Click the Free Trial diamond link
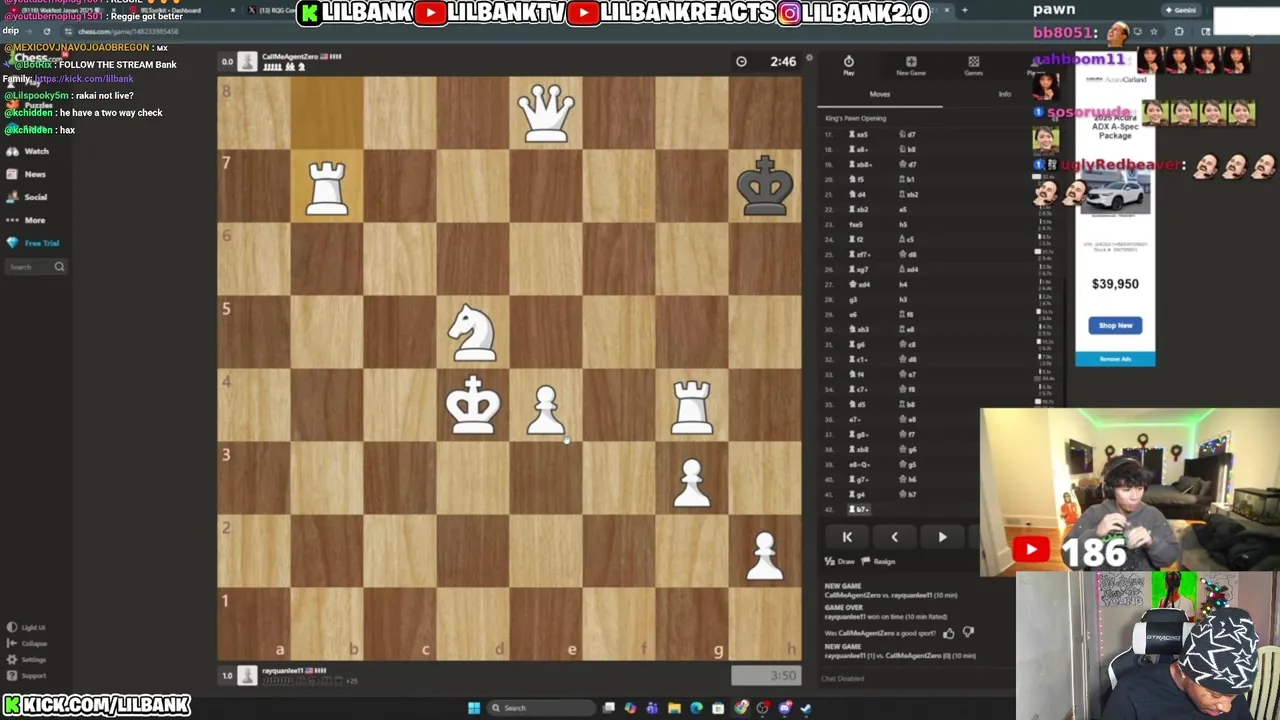Image resolution: width=1280 pixels, height=720 pixels. (34, 243)
